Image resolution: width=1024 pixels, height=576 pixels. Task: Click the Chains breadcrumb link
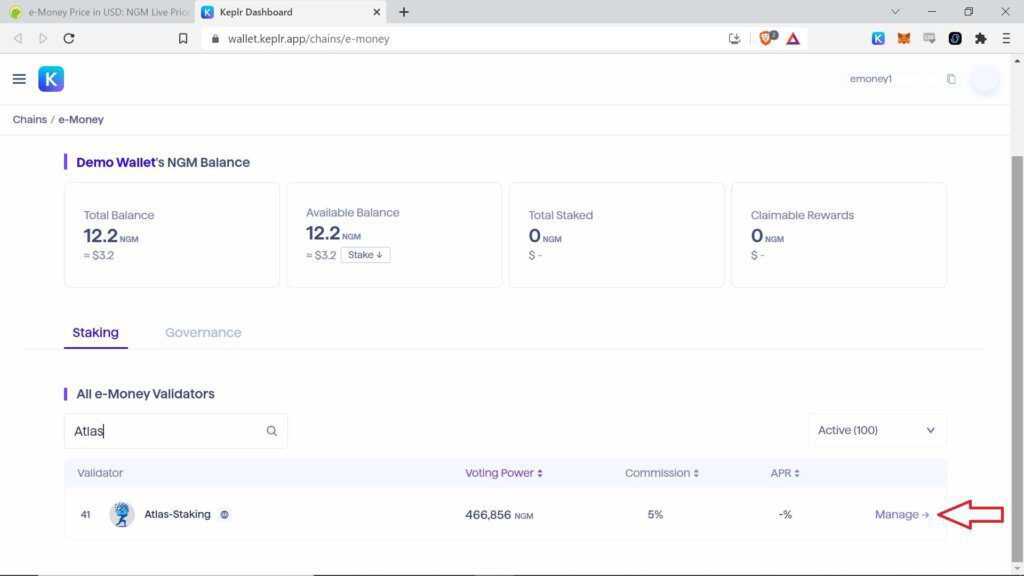click(x=29, y=120)
